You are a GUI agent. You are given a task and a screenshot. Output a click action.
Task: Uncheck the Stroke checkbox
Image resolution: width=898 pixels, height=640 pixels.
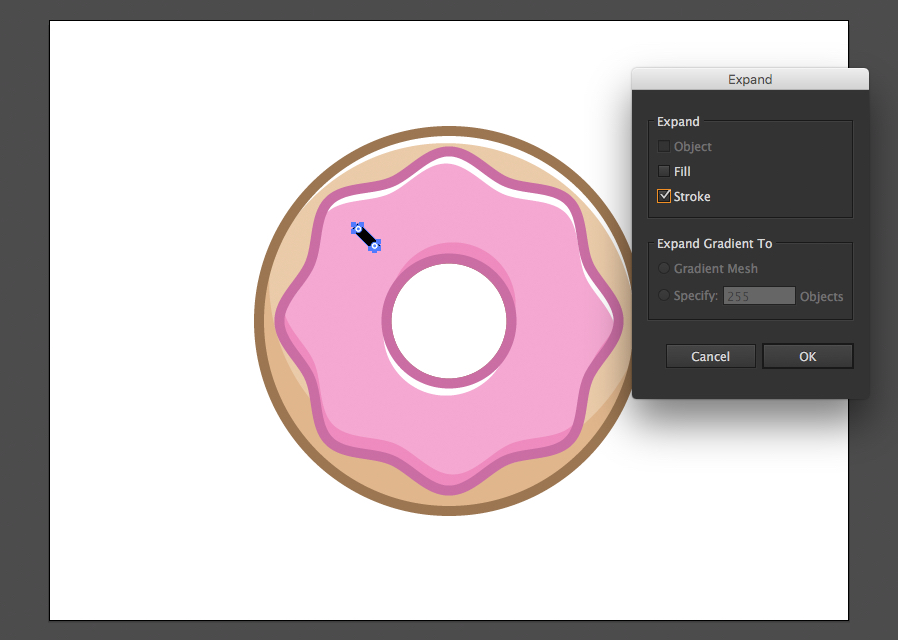[x=664, y=196]
